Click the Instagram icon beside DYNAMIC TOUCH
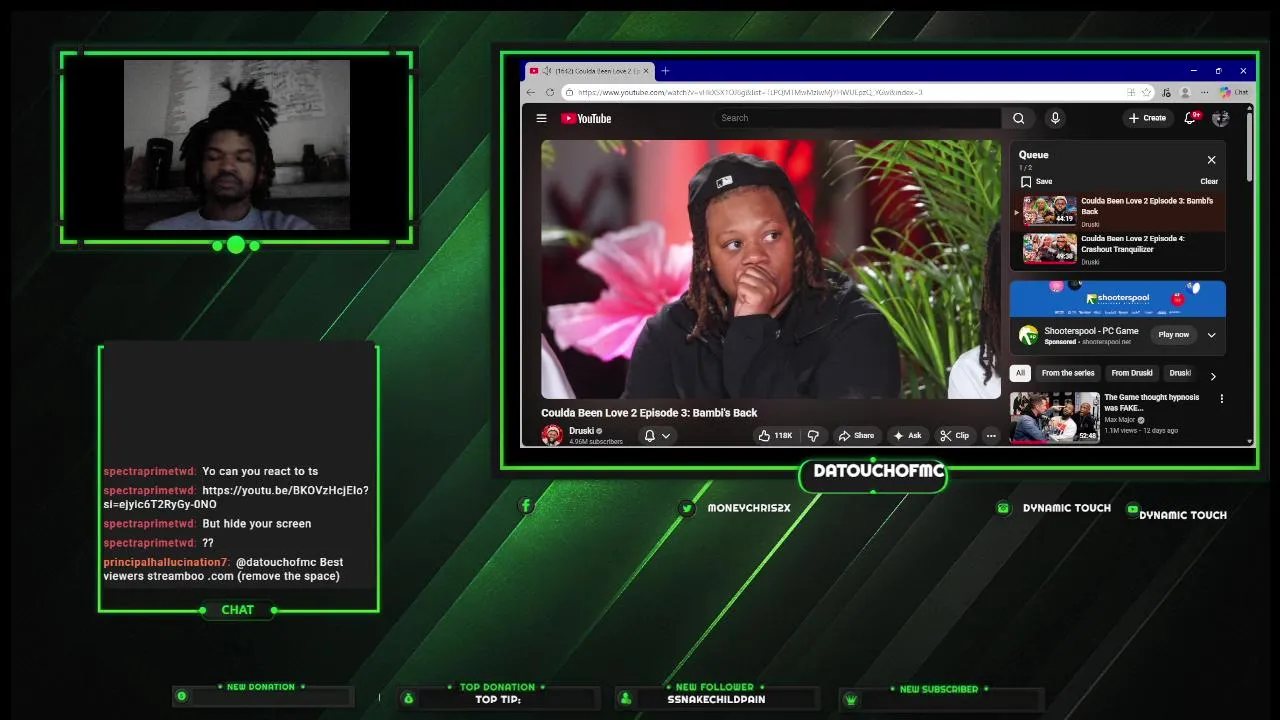1280x720 pixels. (x=1003, y=508)
